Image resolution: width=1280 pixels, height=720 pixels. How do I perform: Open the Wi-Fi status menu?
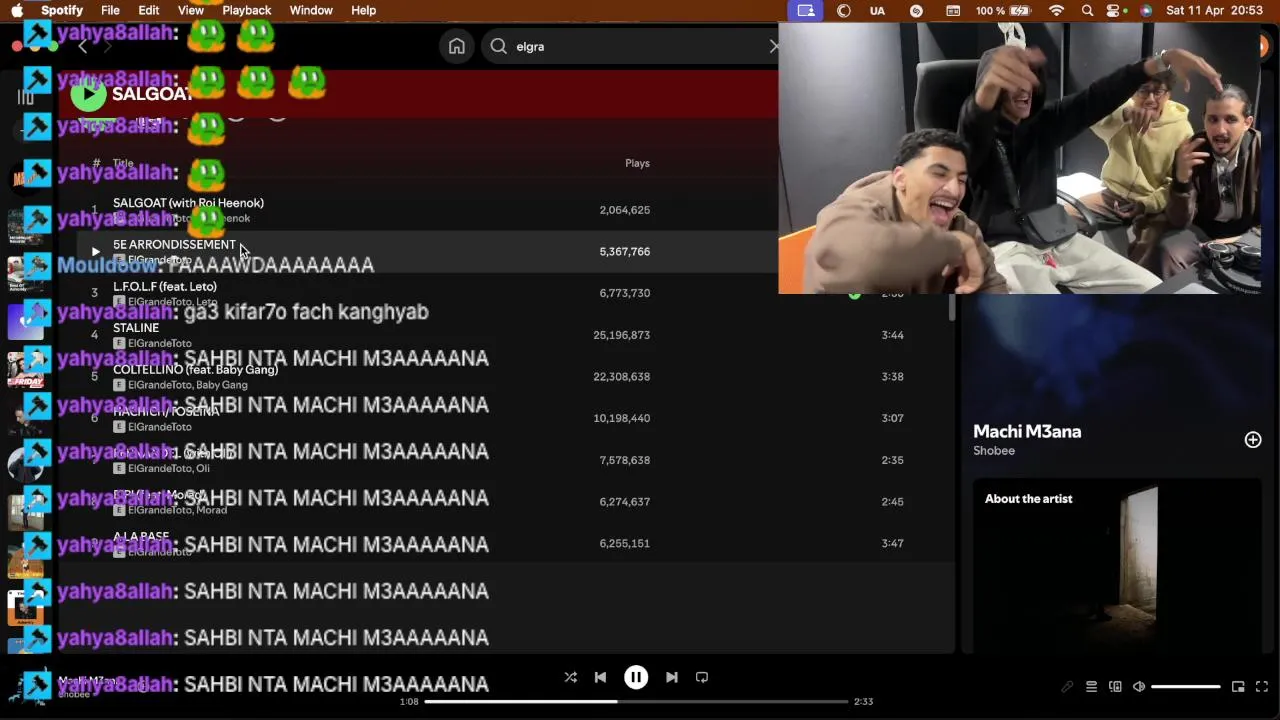pos(1056,10)
